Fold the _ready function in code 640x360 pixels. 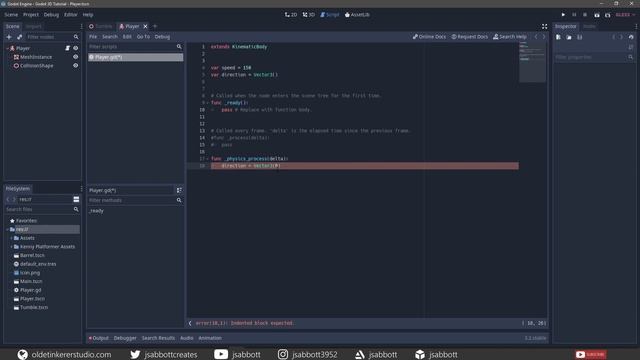[208, 103]
